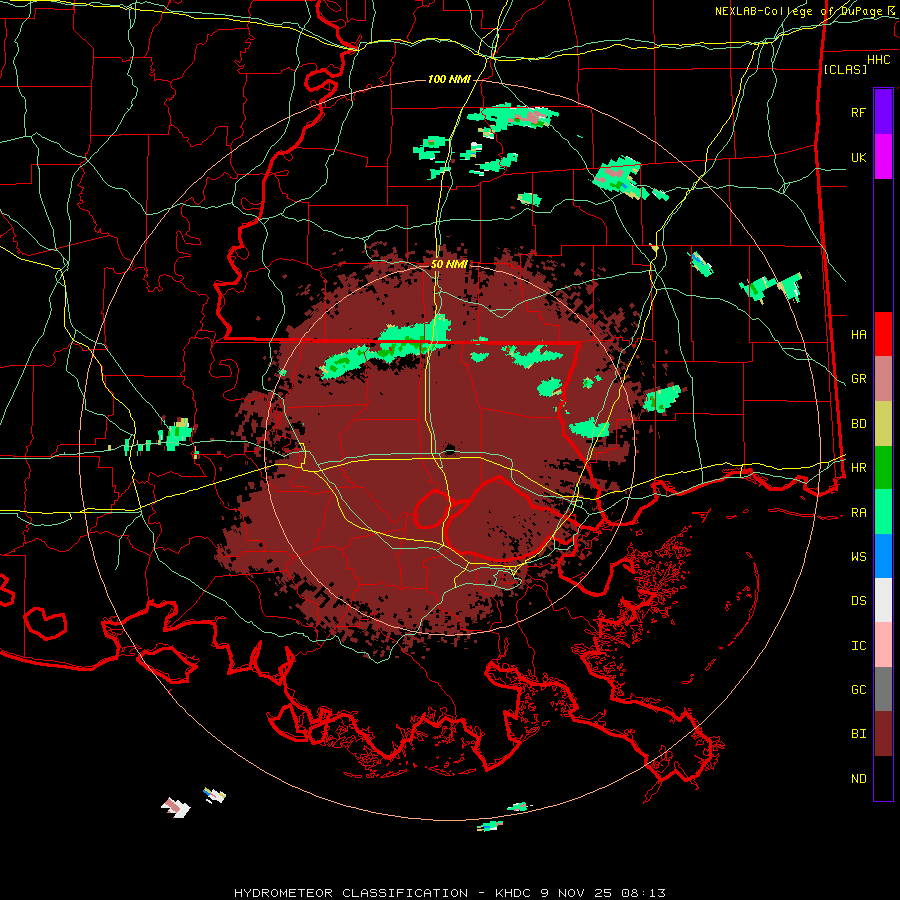Click the HA red legend swatch

883,334
